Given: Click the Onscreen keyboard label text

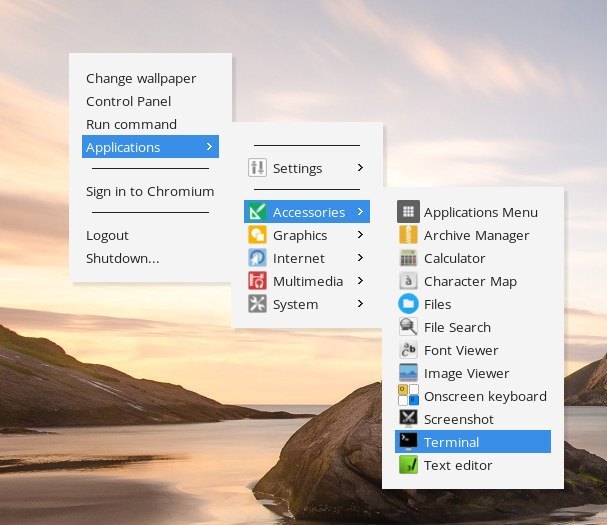Looking at the screenshot, I should 485,396.
